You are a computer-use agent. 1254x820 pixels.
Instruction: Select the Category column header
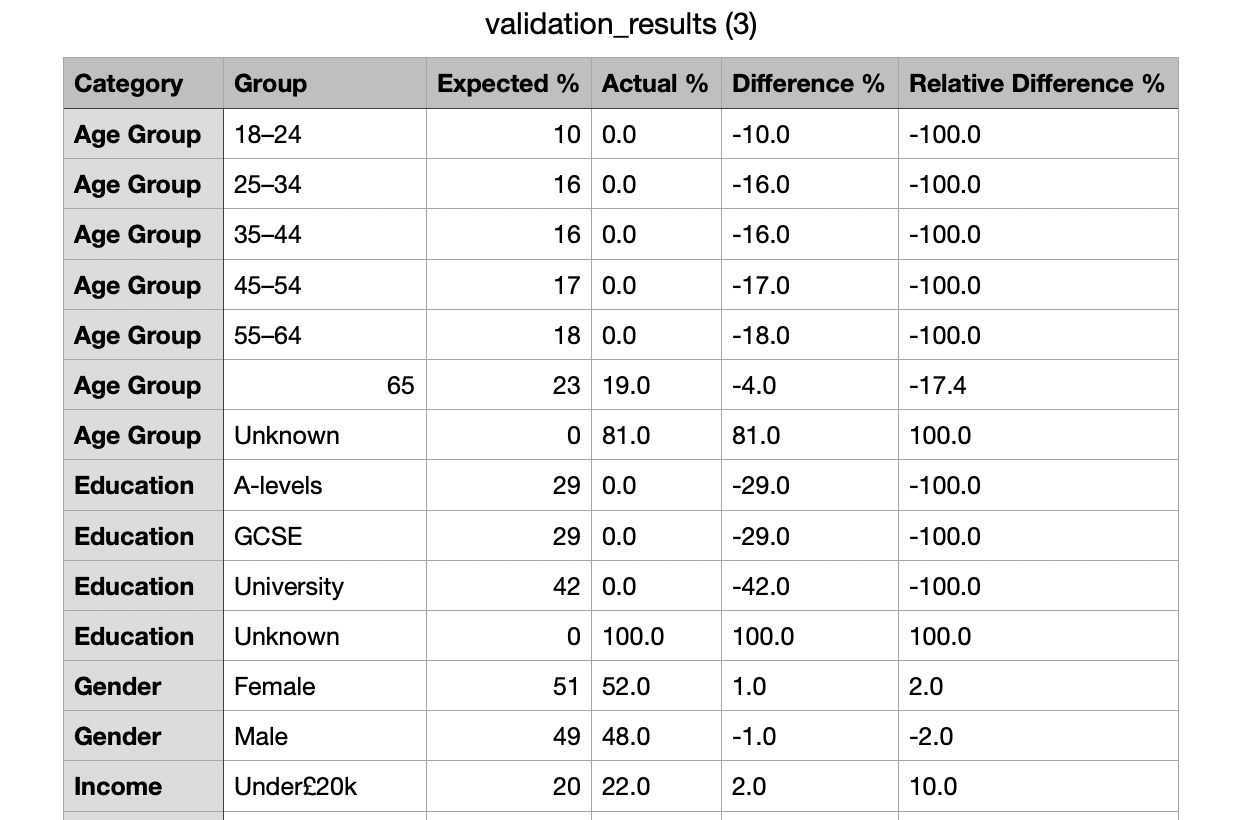(129, 84)
